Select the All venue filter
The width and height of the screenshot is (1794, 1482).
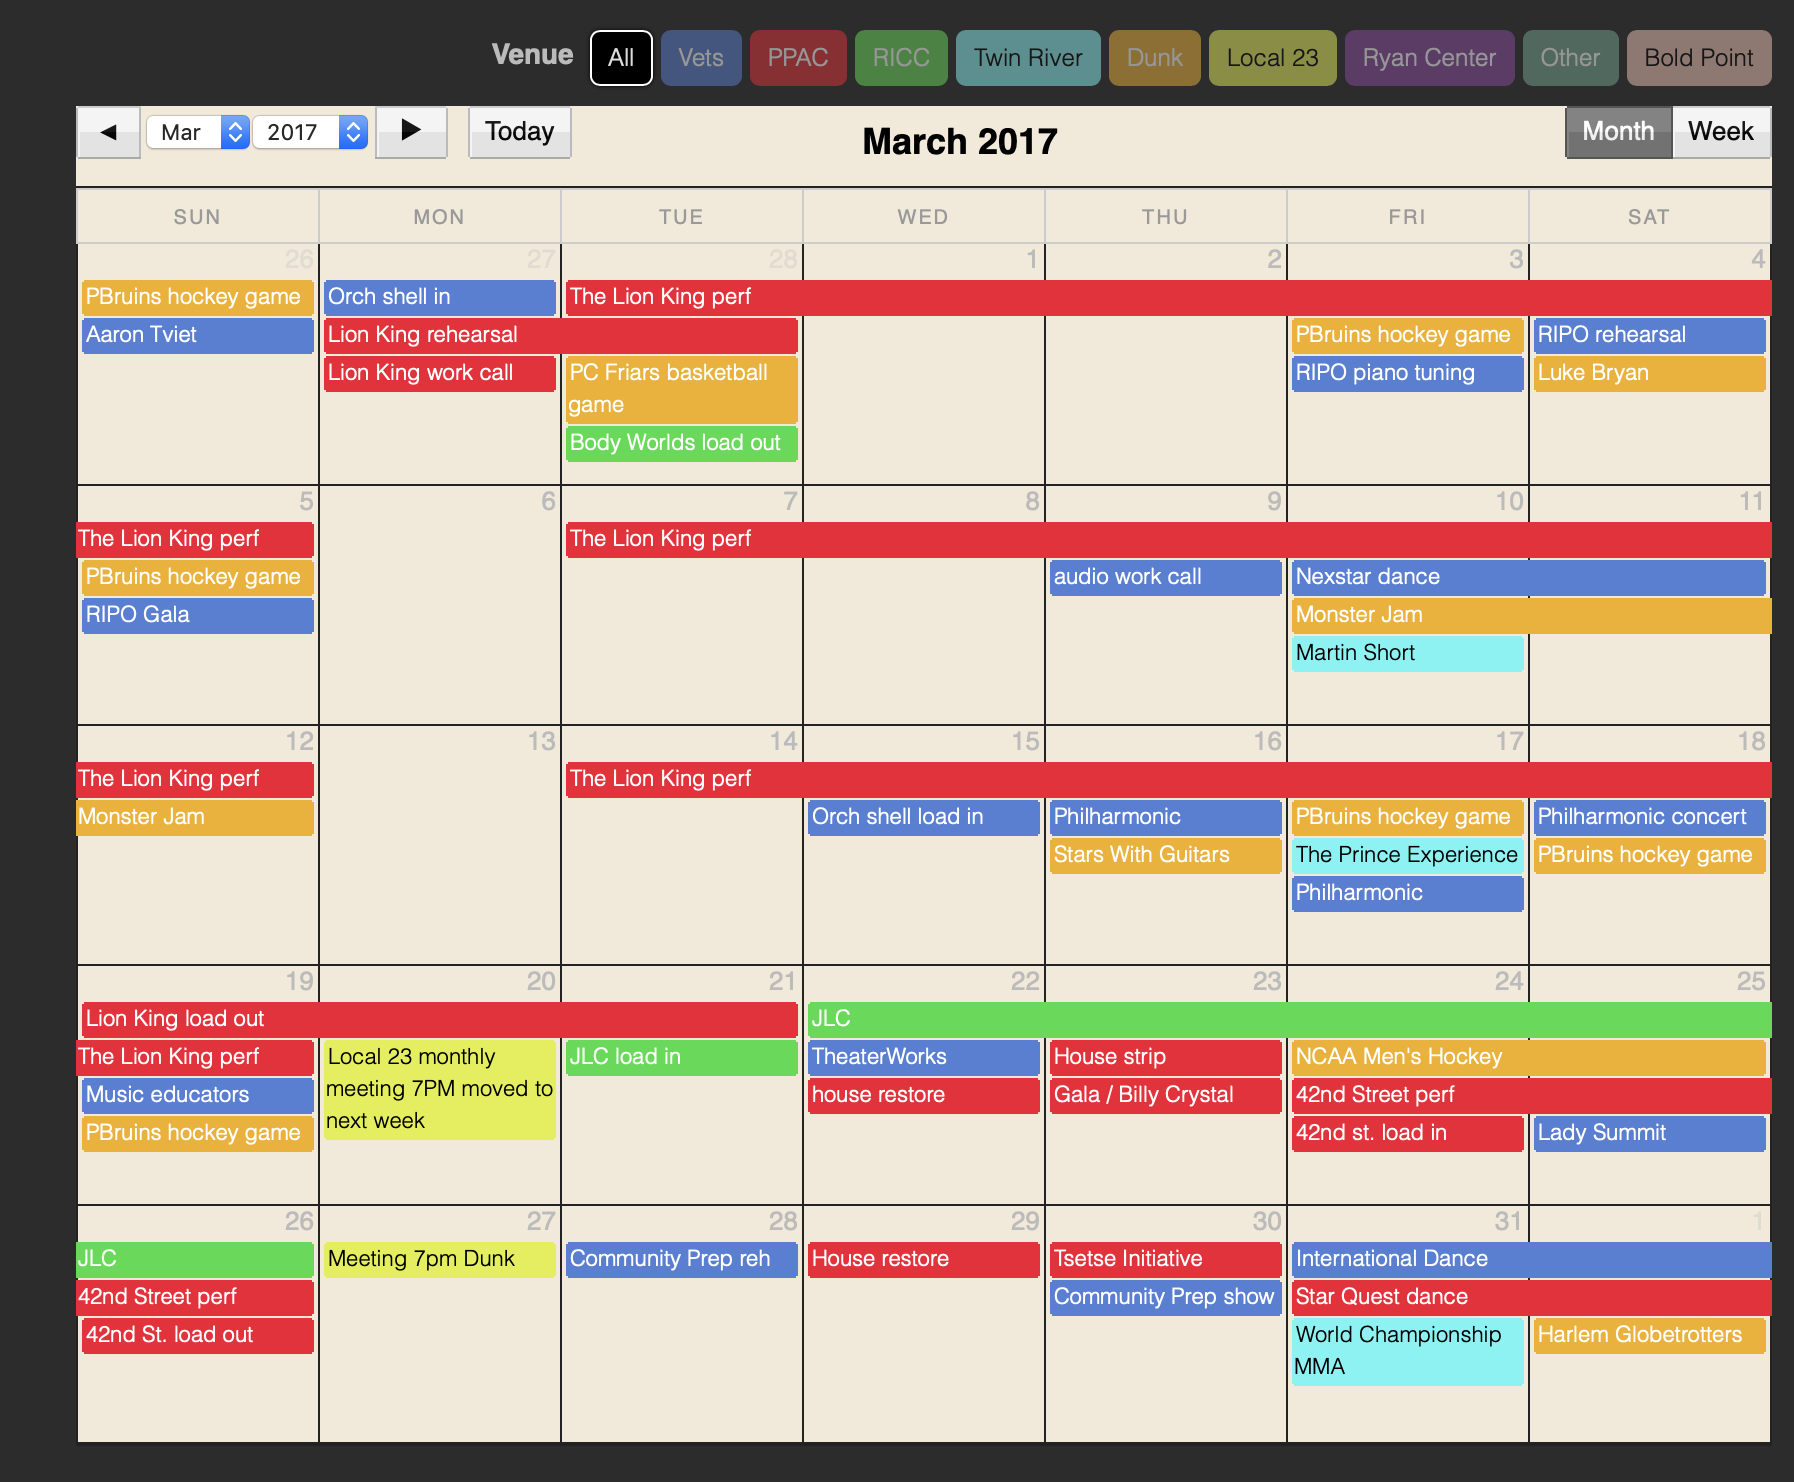(621, 58)
